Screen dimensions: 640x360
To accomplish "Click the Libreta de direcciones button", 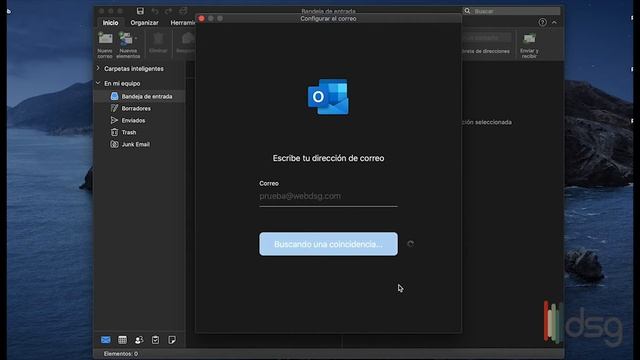I will click(486, 51).
